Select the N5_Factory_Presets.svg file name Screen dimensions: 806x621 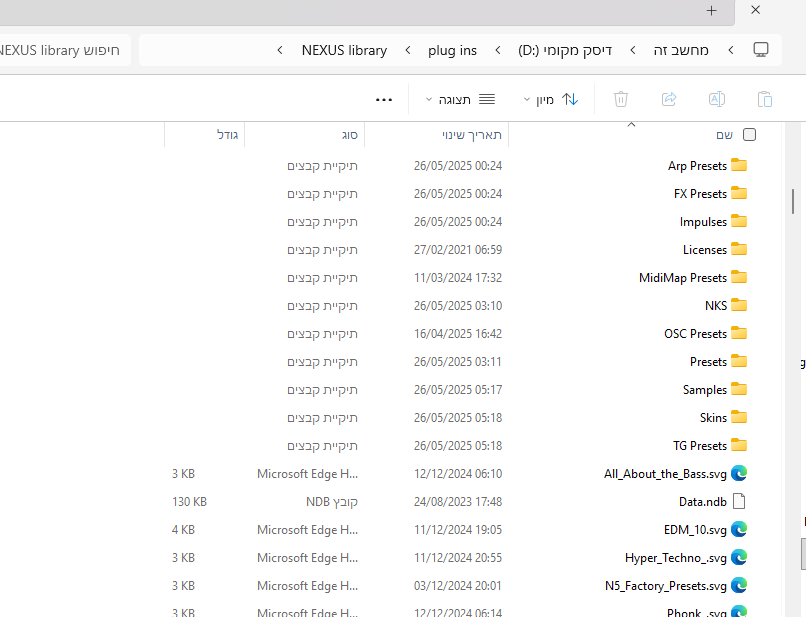[666, 586]
